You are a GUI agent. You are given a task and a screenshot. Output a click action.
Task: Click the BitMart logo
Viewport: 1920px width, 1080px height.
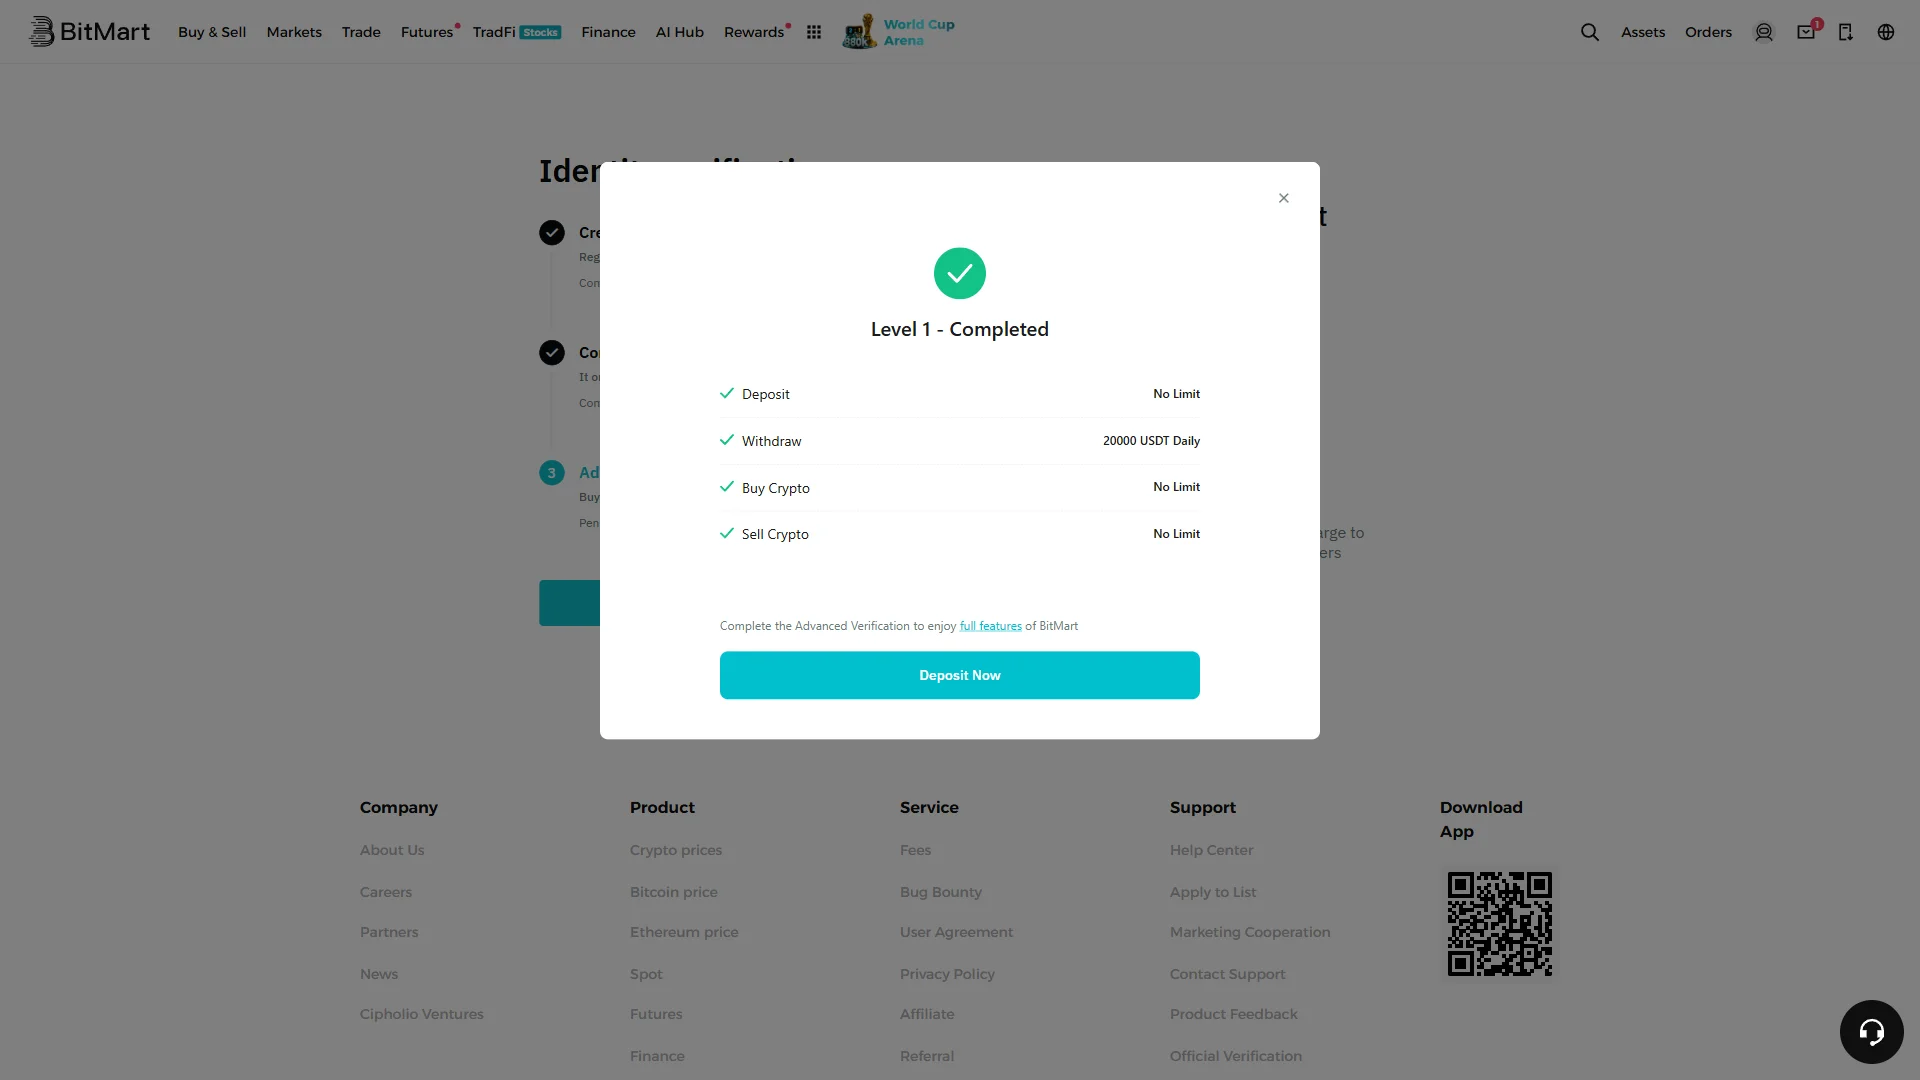pyautogui.click(x=89, y=32)
